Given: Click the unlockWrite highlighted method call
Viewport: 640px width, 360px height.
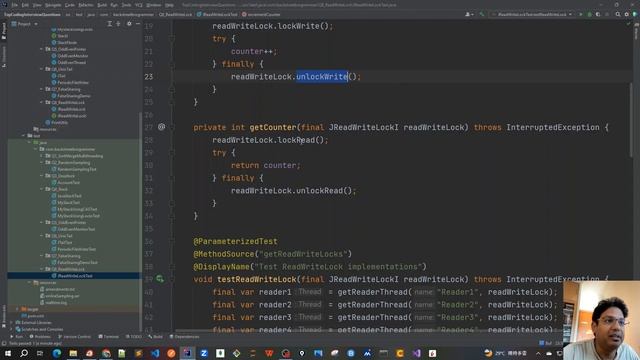Looking at the screenshot, I should (x=322, y=76).
